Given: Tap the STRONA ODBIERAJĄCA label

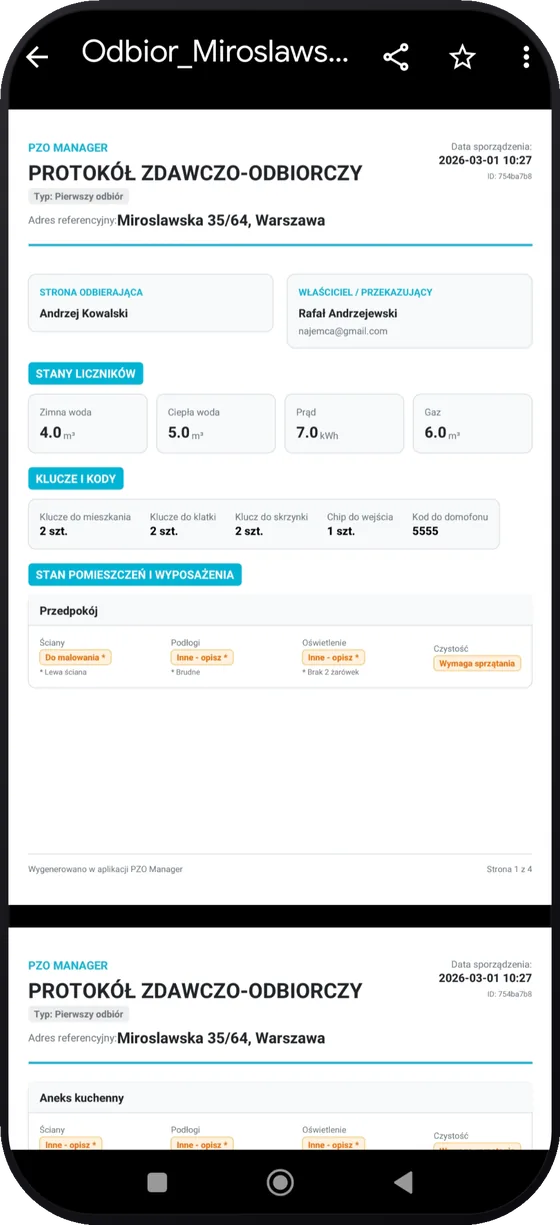Looking at the screenshot, I should click(x=91, y=292).
